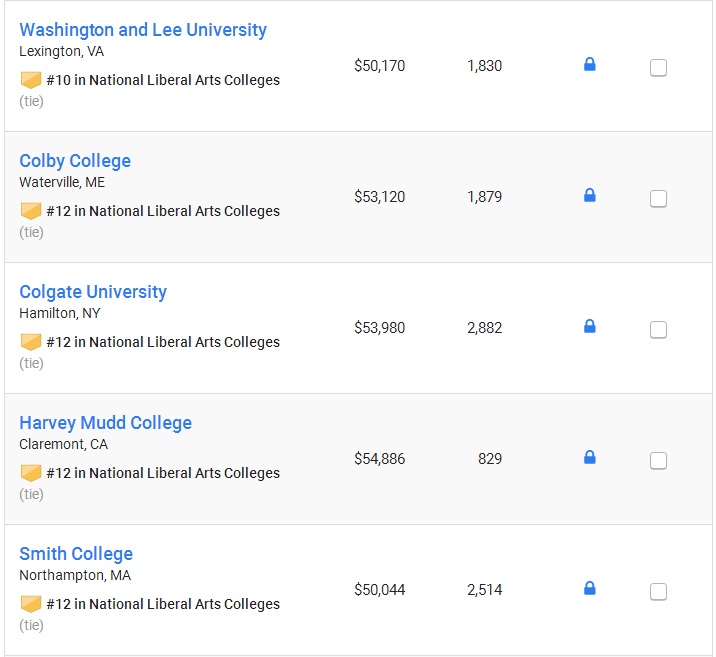
Task: Click the blue lock icon for Harvey Mudd College
Action: [590, 457]
